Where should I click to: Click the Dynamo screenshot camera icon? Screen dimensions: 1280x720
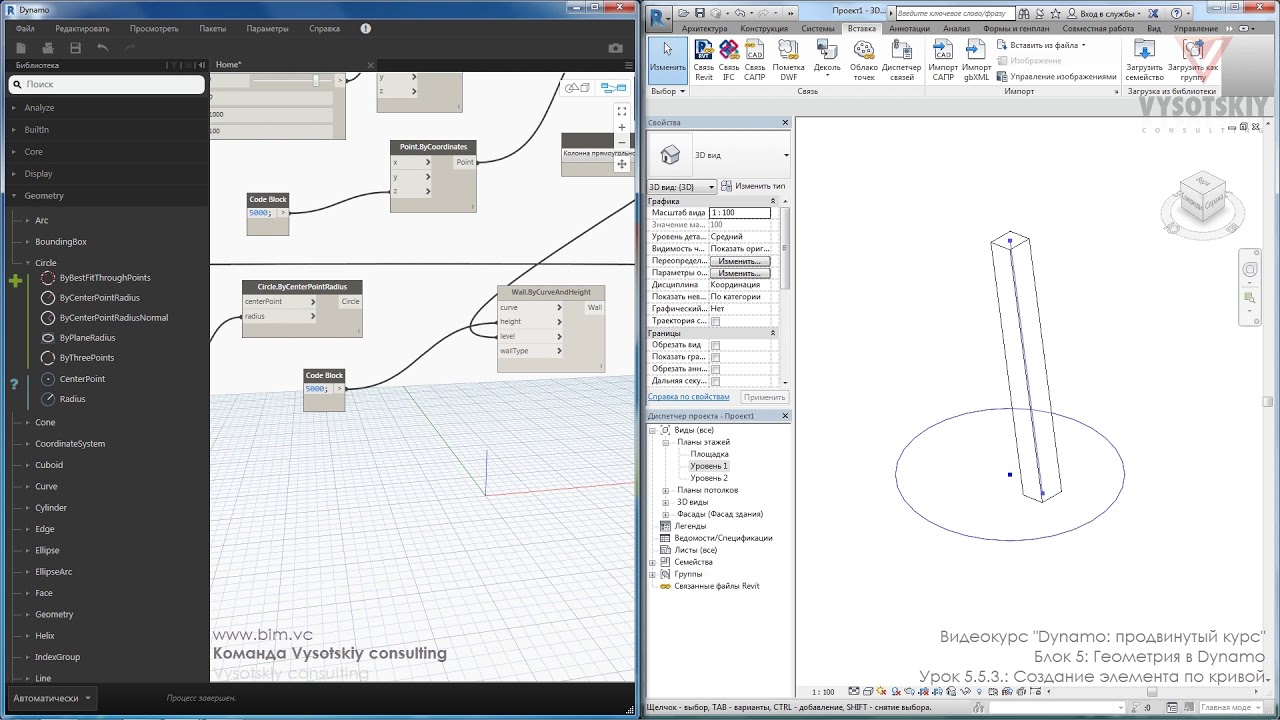tap(615, 48)
